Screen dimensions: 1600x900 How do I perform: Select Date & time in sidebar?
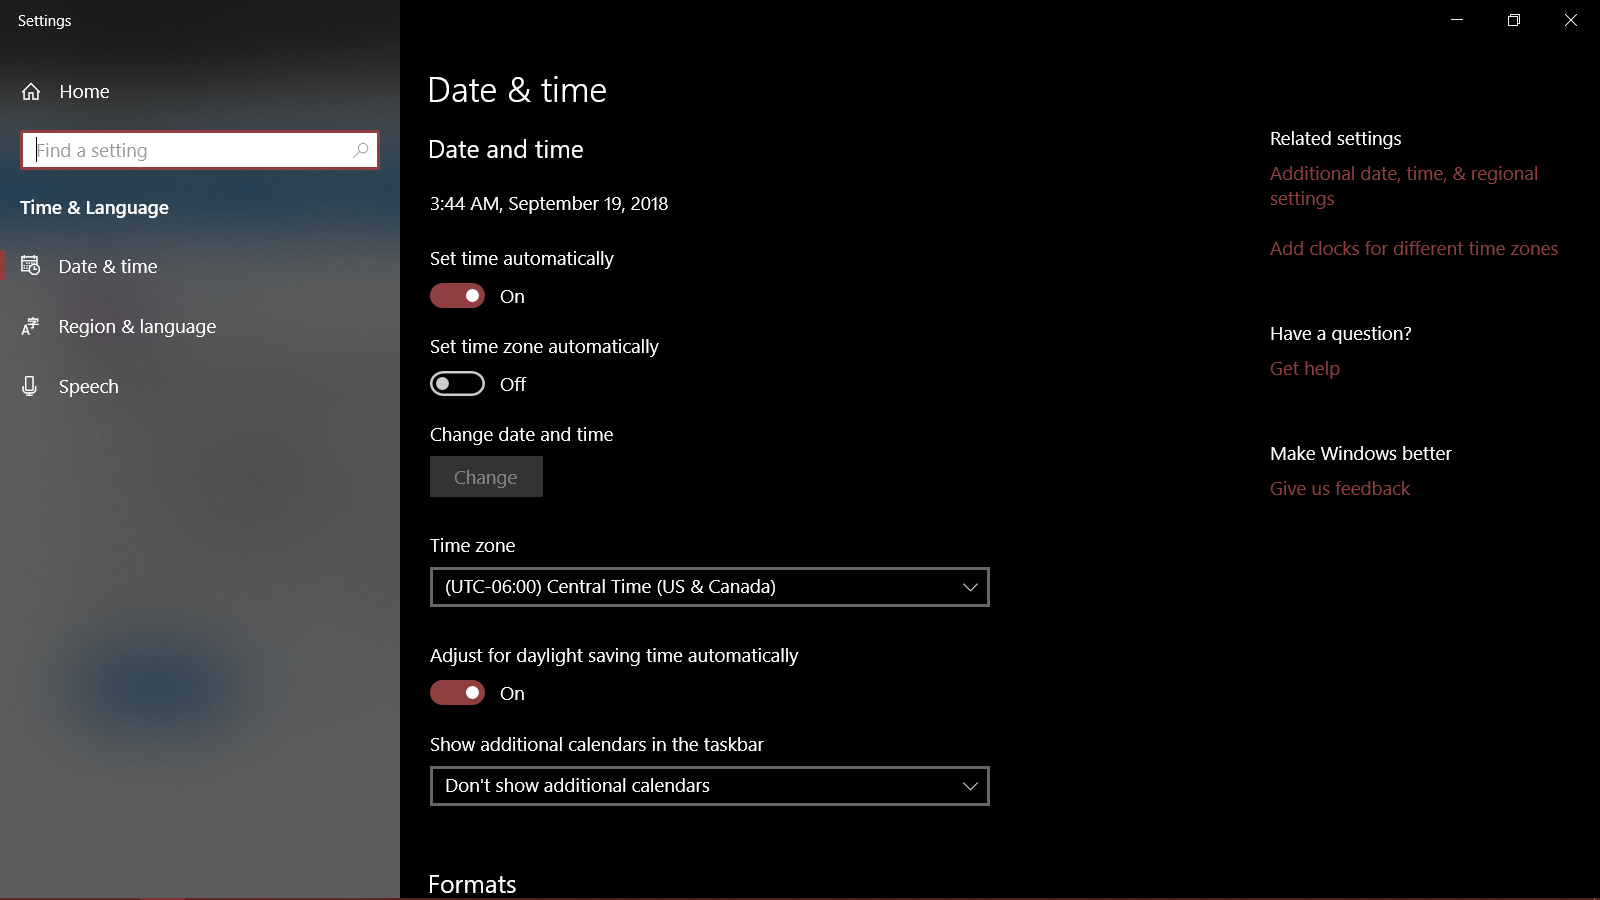pos(200,266)
